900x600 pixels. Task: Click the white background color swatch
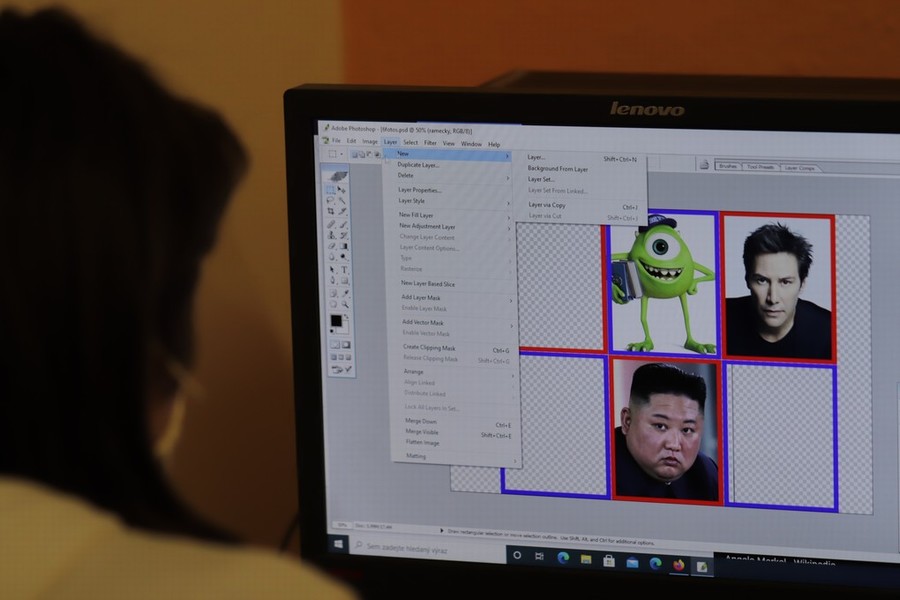pos(344,330)
